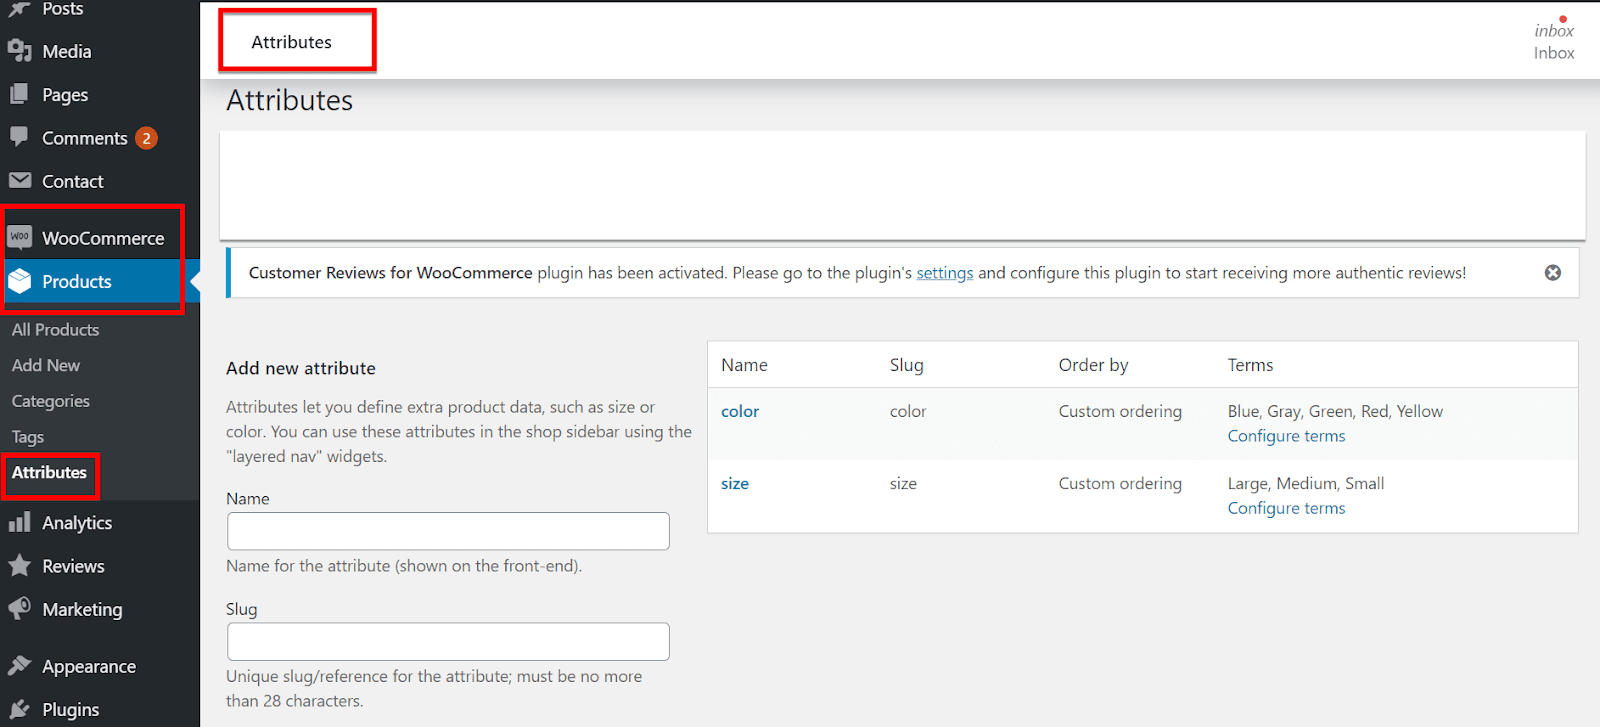Click Custom ordering in size row
This screenshot has height=727, width=1600.
(x=1120, y=483)
